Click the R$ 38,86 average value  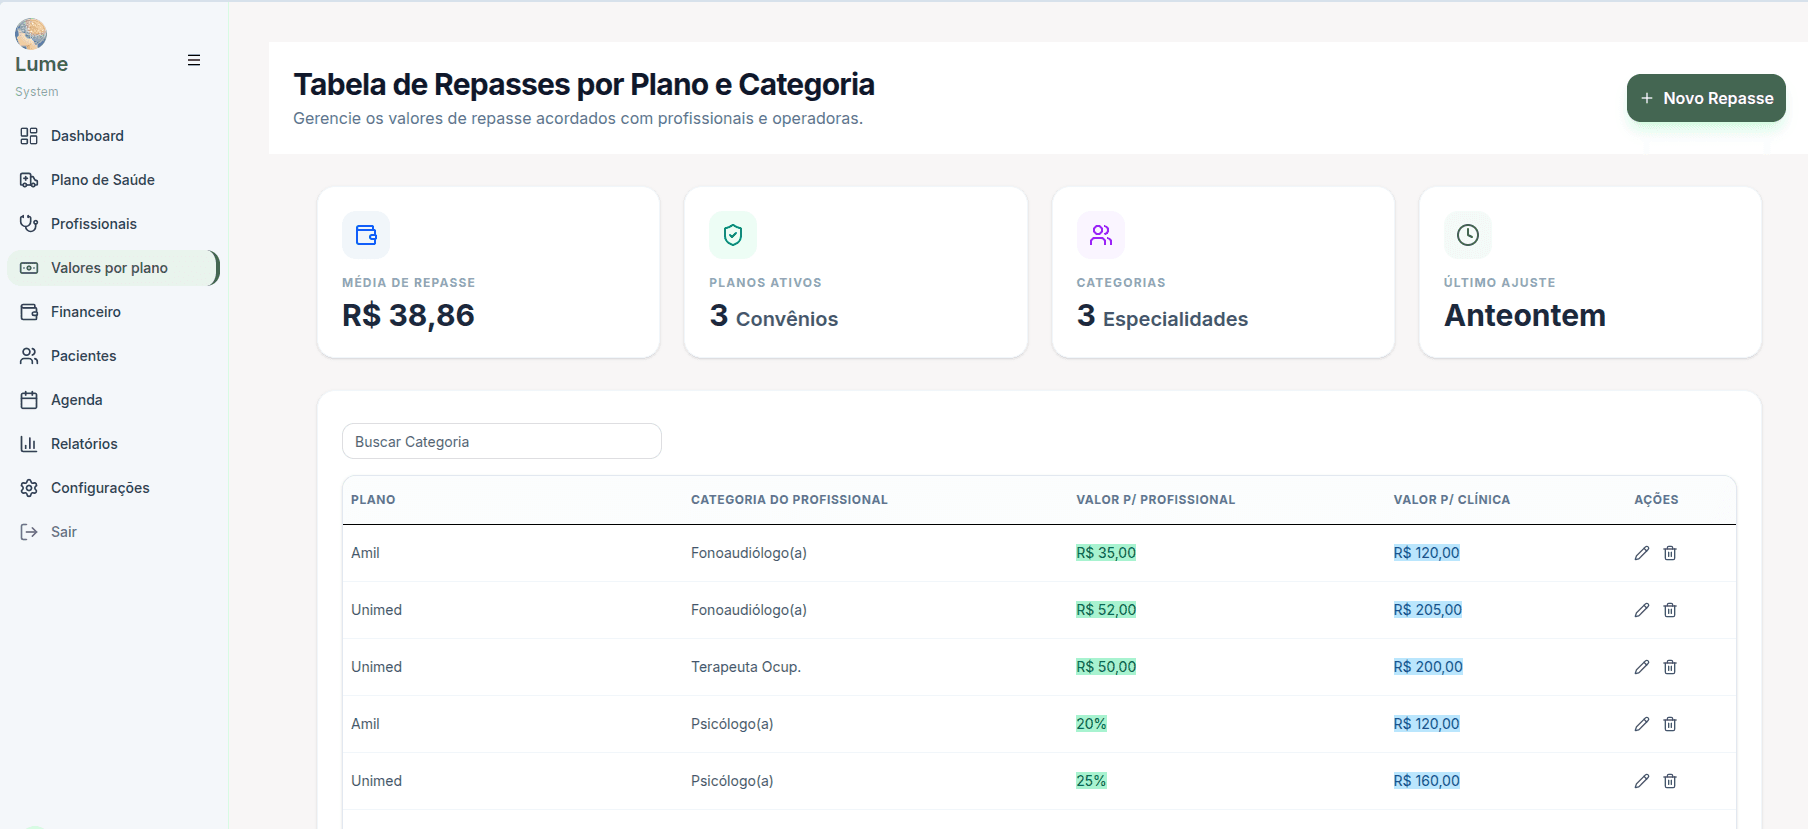point(408,315)
